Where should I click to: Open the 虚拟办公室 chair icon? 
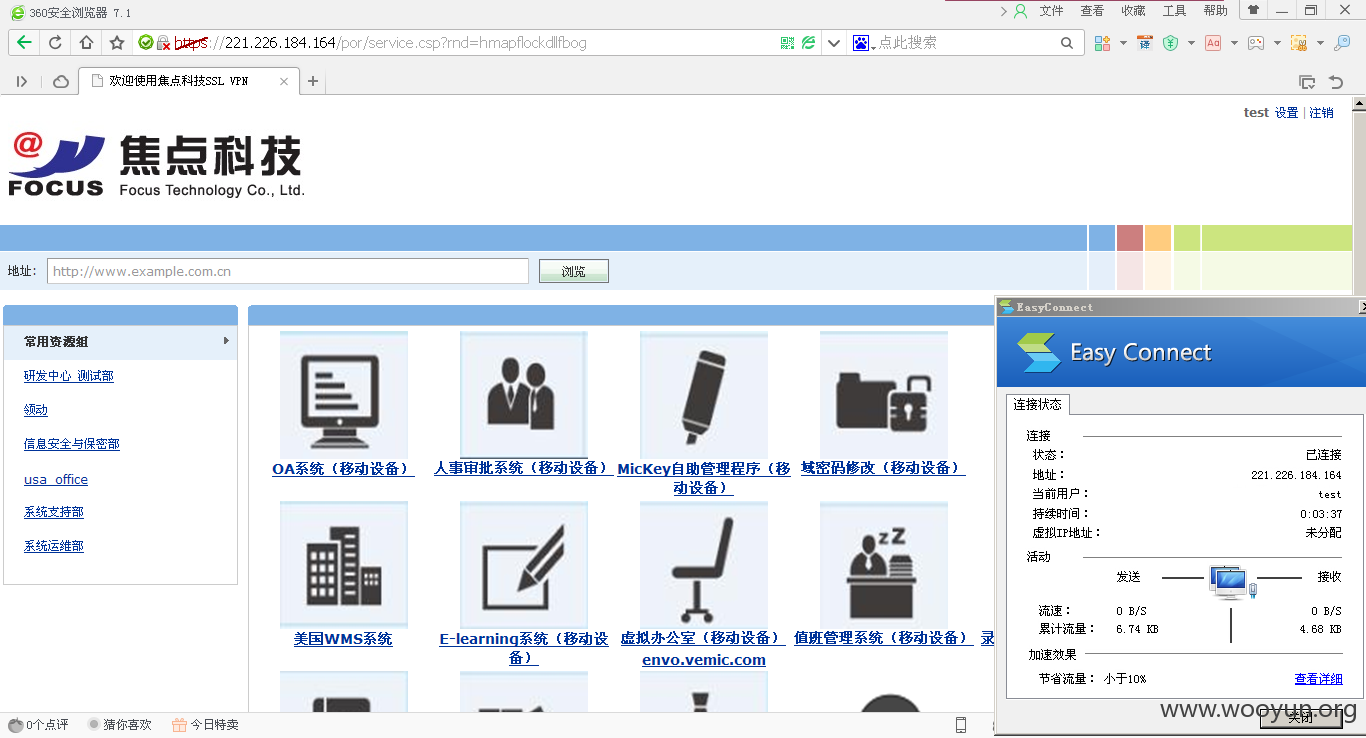(704, 565)
